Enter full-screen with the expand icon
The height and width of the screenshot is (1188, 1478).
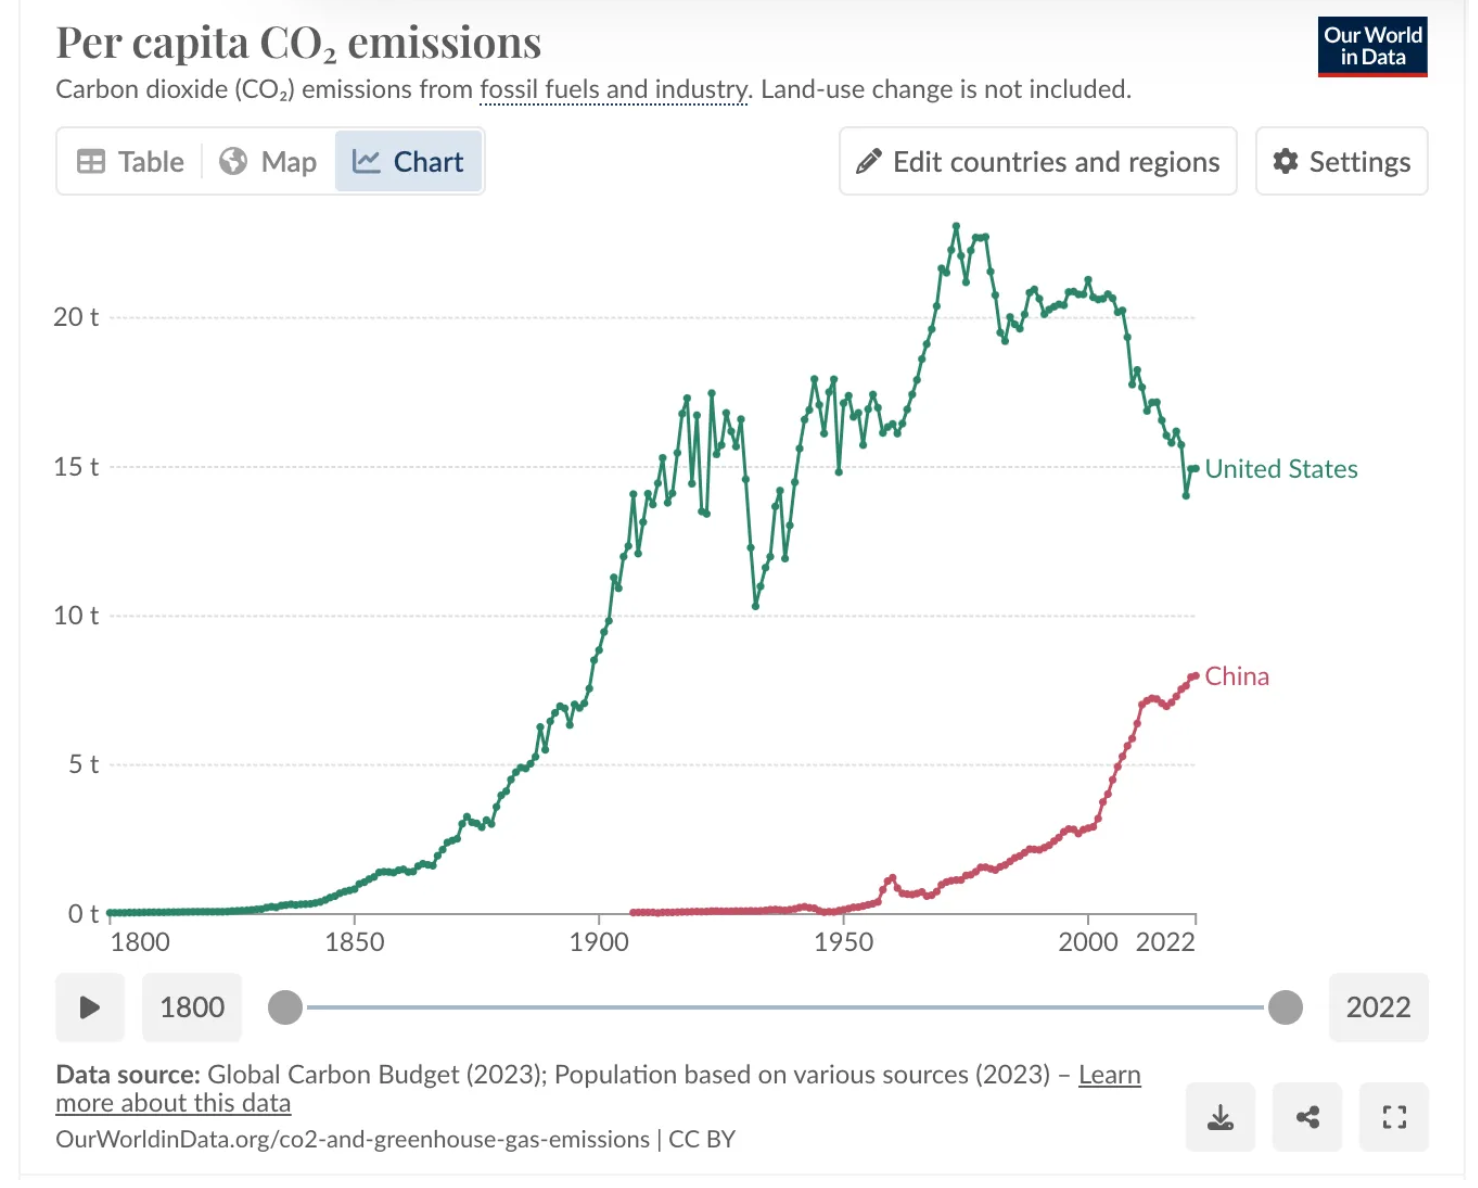point(1394,1117)
